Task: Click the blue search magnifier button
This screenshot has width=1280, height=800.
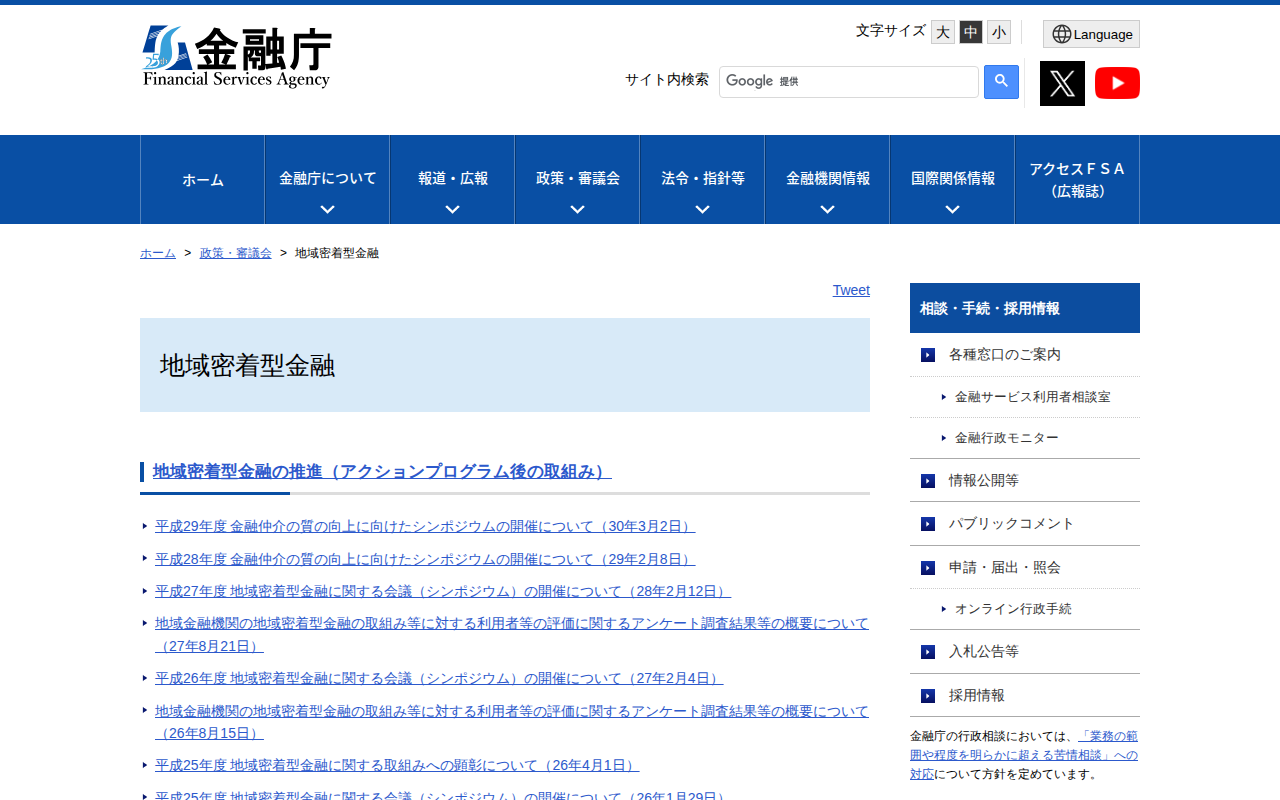Action: pyautogui.click(x=1001, y=82)
